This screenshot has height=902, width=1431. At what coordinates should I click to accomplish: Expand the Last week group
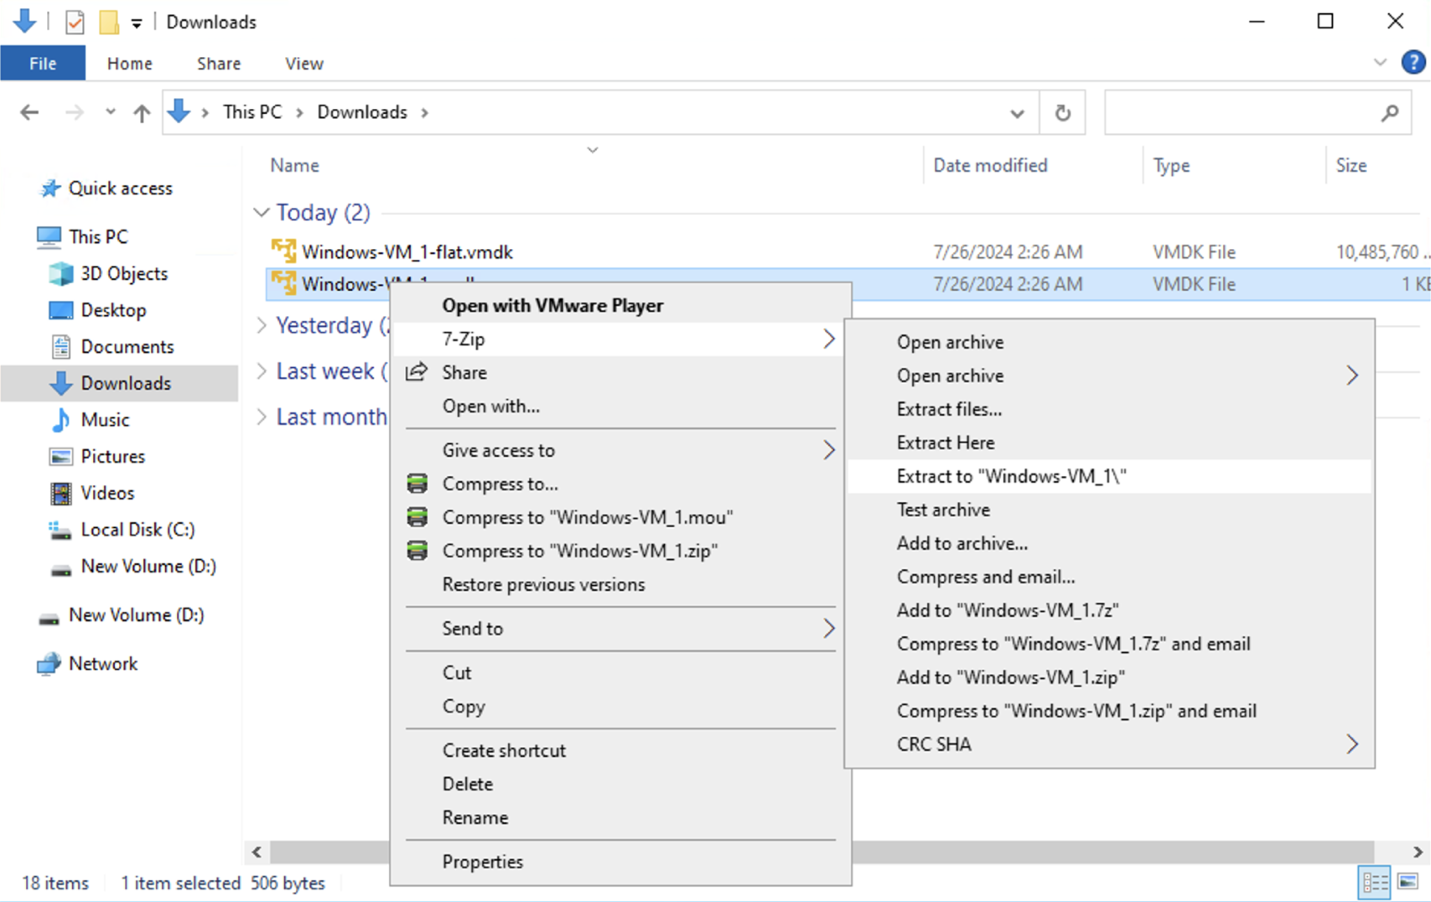coord(261,371)
